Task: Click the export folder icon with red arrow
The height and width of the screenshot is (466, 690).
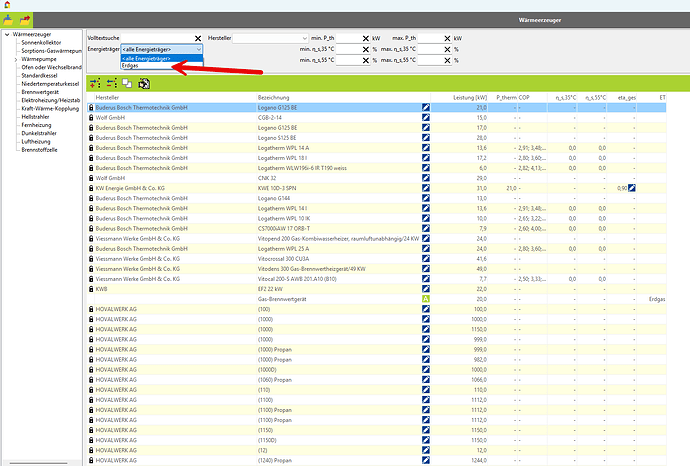Action: coord(25,20)
